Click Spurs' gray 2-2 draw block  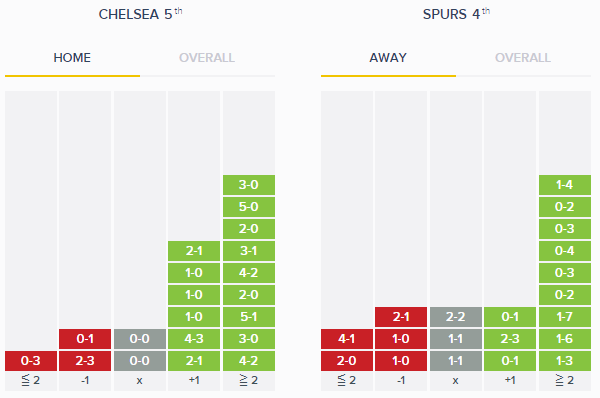[456, 316]
